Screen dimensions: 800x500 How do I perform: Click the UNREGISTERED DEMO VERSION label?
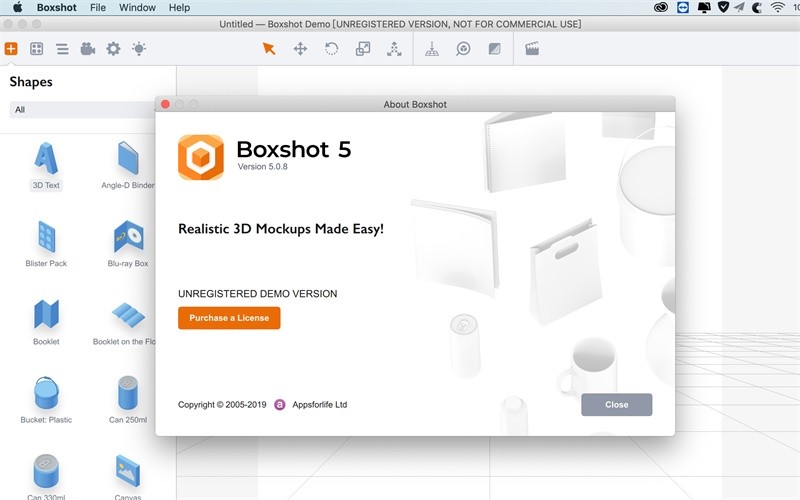tap(258, 294)
